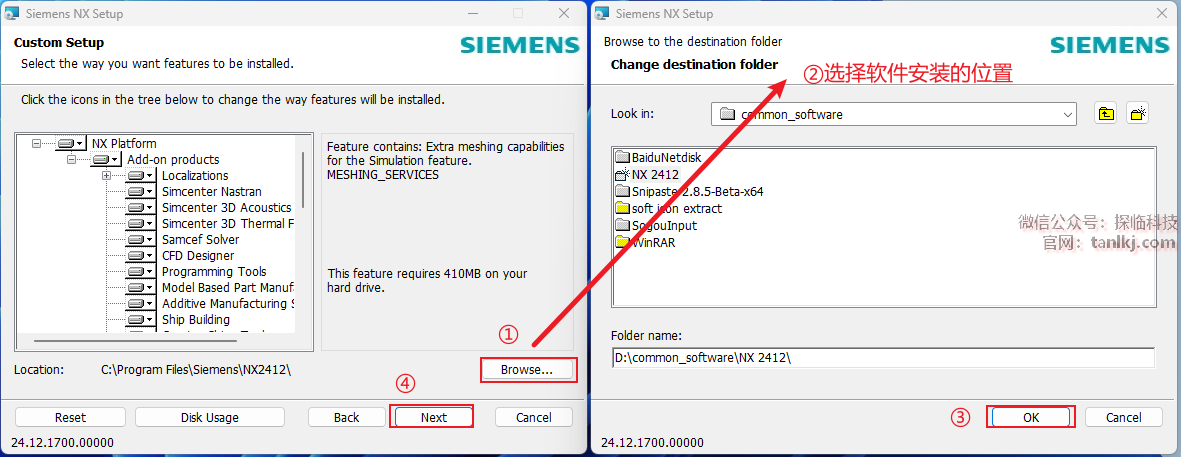Select Samcef Solver in the feature tree

[x=200, y=240]
